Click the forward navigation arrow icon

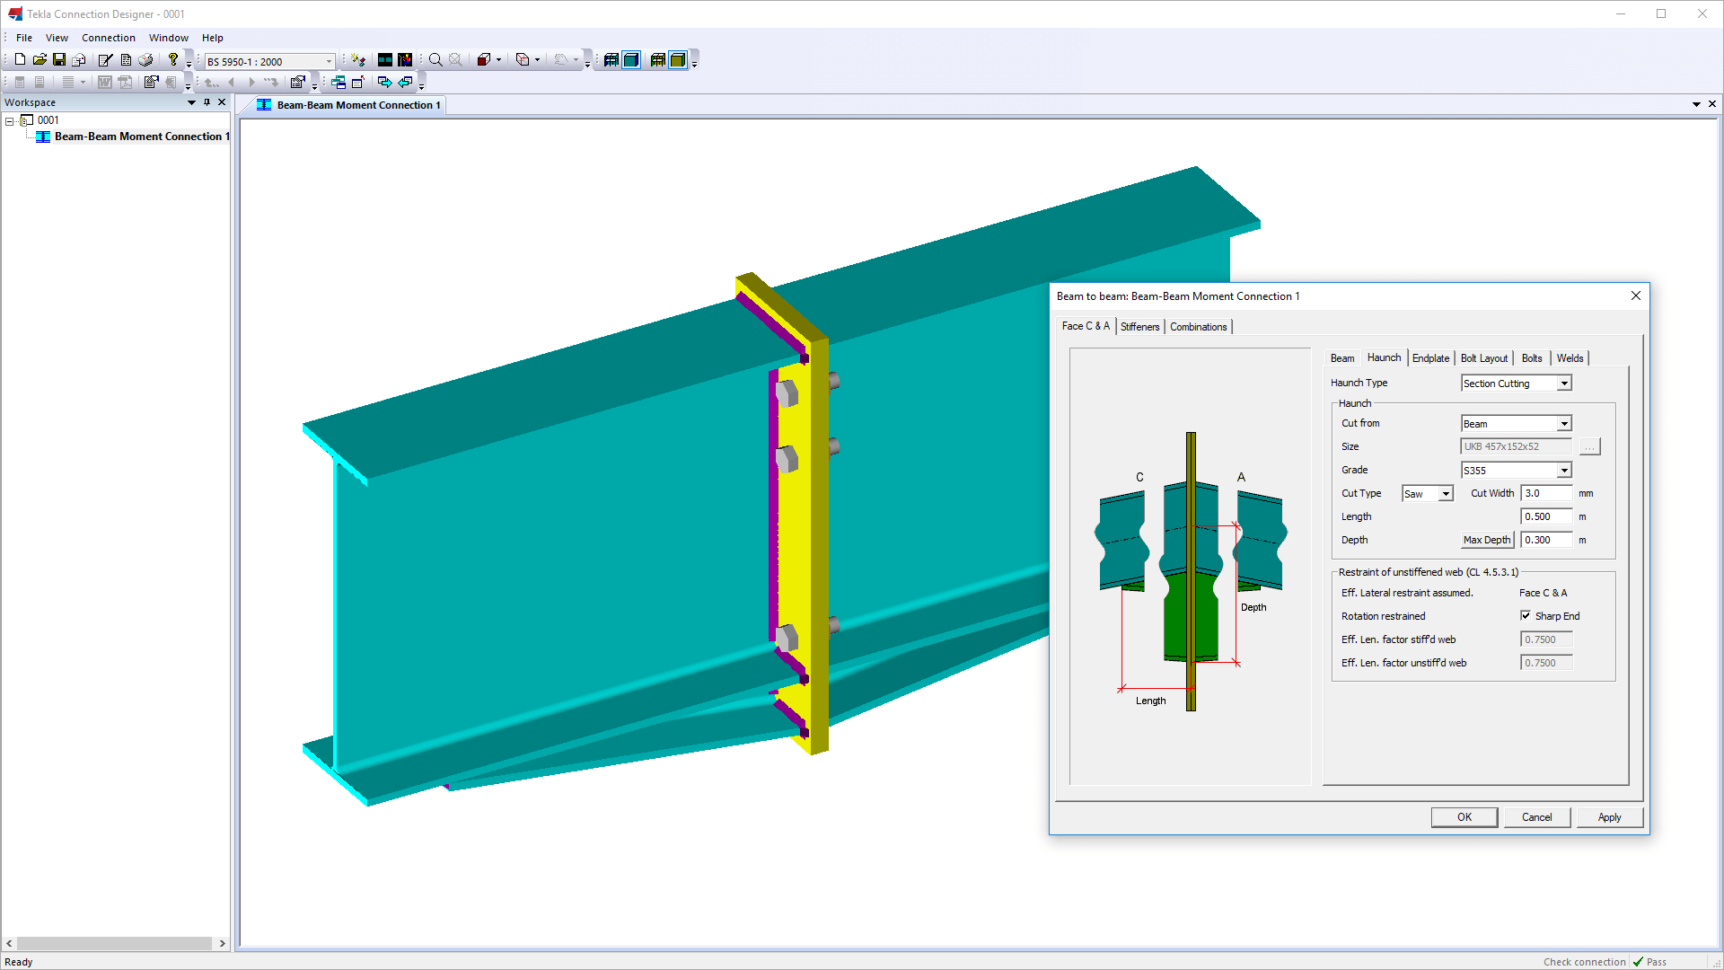coord(251,82)
